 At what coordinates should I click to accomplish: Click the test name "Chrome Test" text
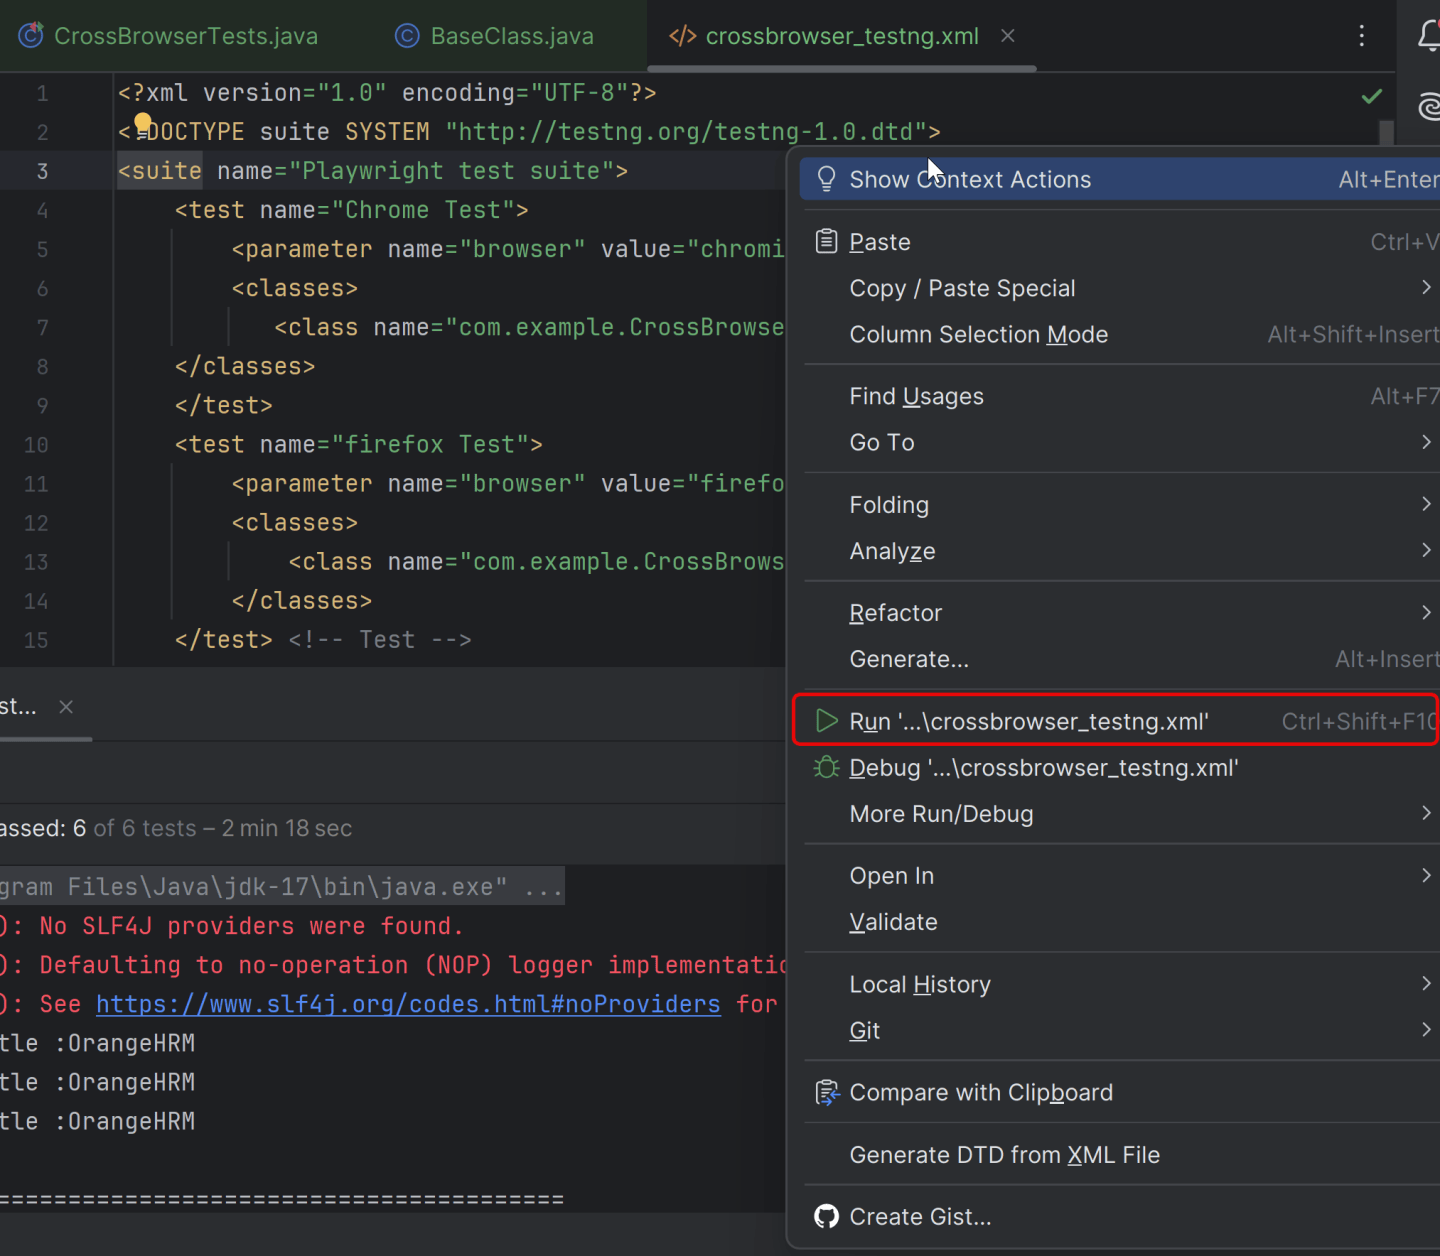[430, 210]
